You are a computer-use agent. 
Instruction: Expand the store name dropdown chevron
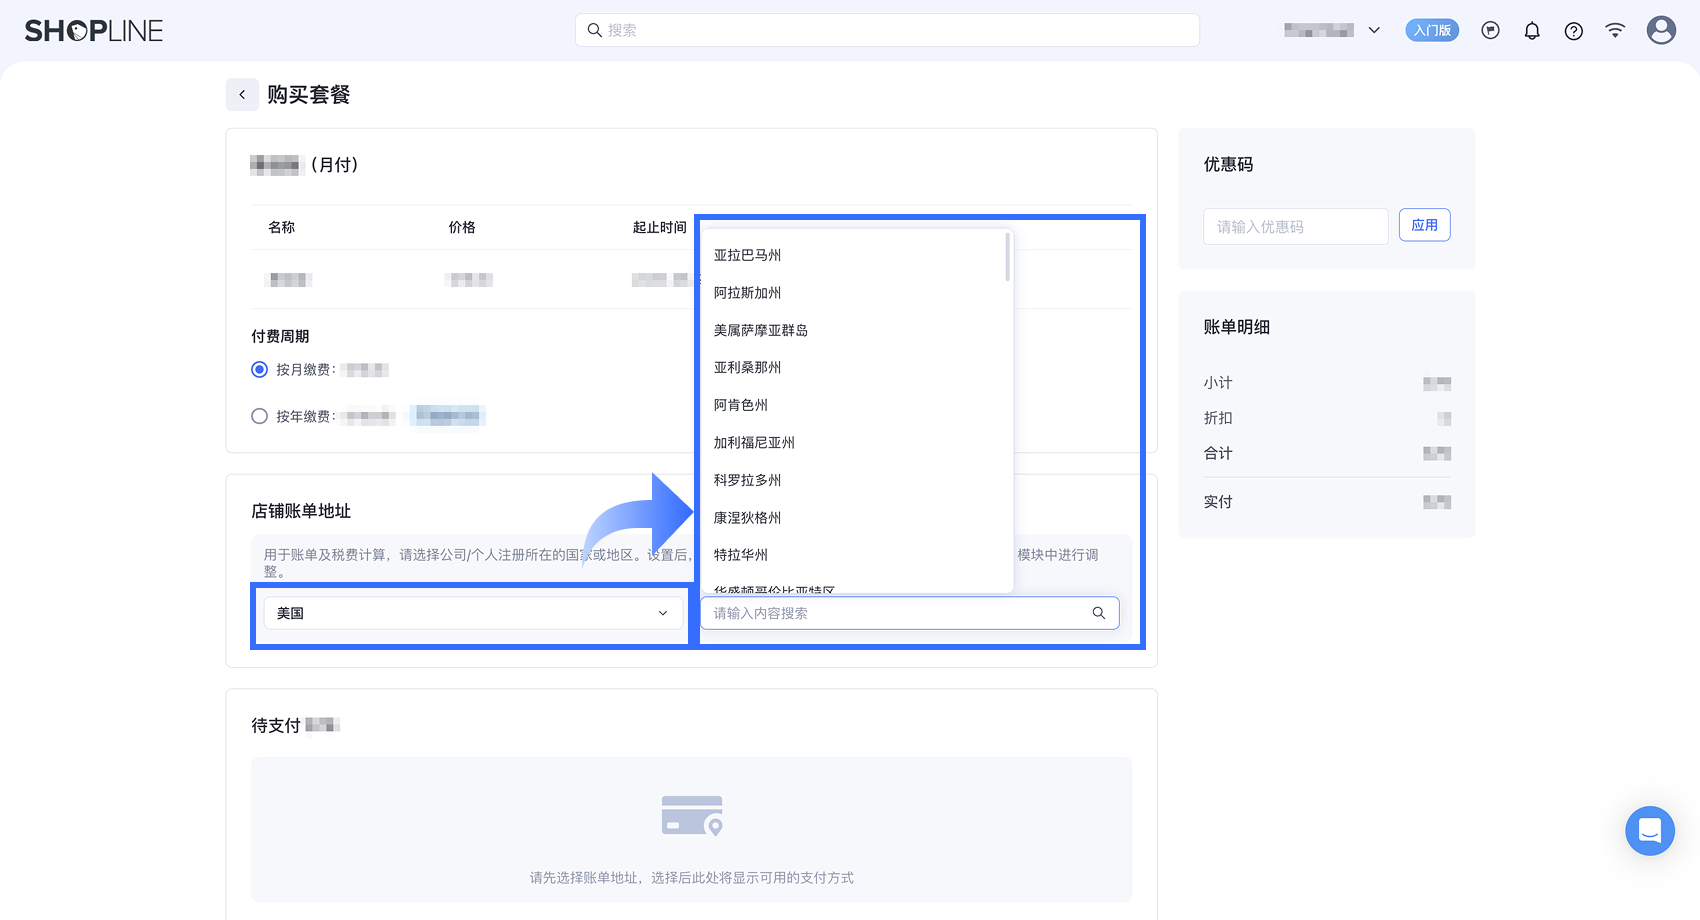point(1374,30)
